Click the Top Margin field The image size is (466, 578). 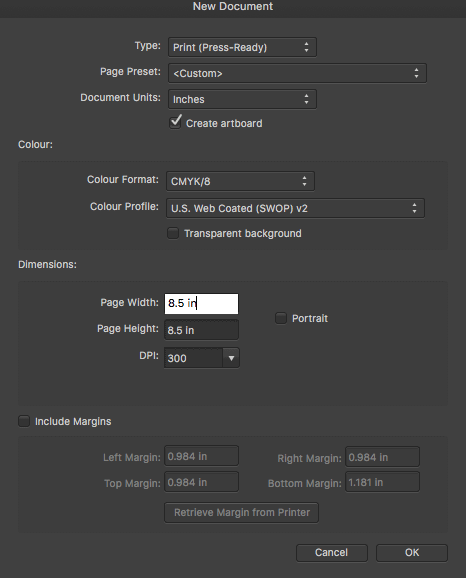tap(201, 482)
